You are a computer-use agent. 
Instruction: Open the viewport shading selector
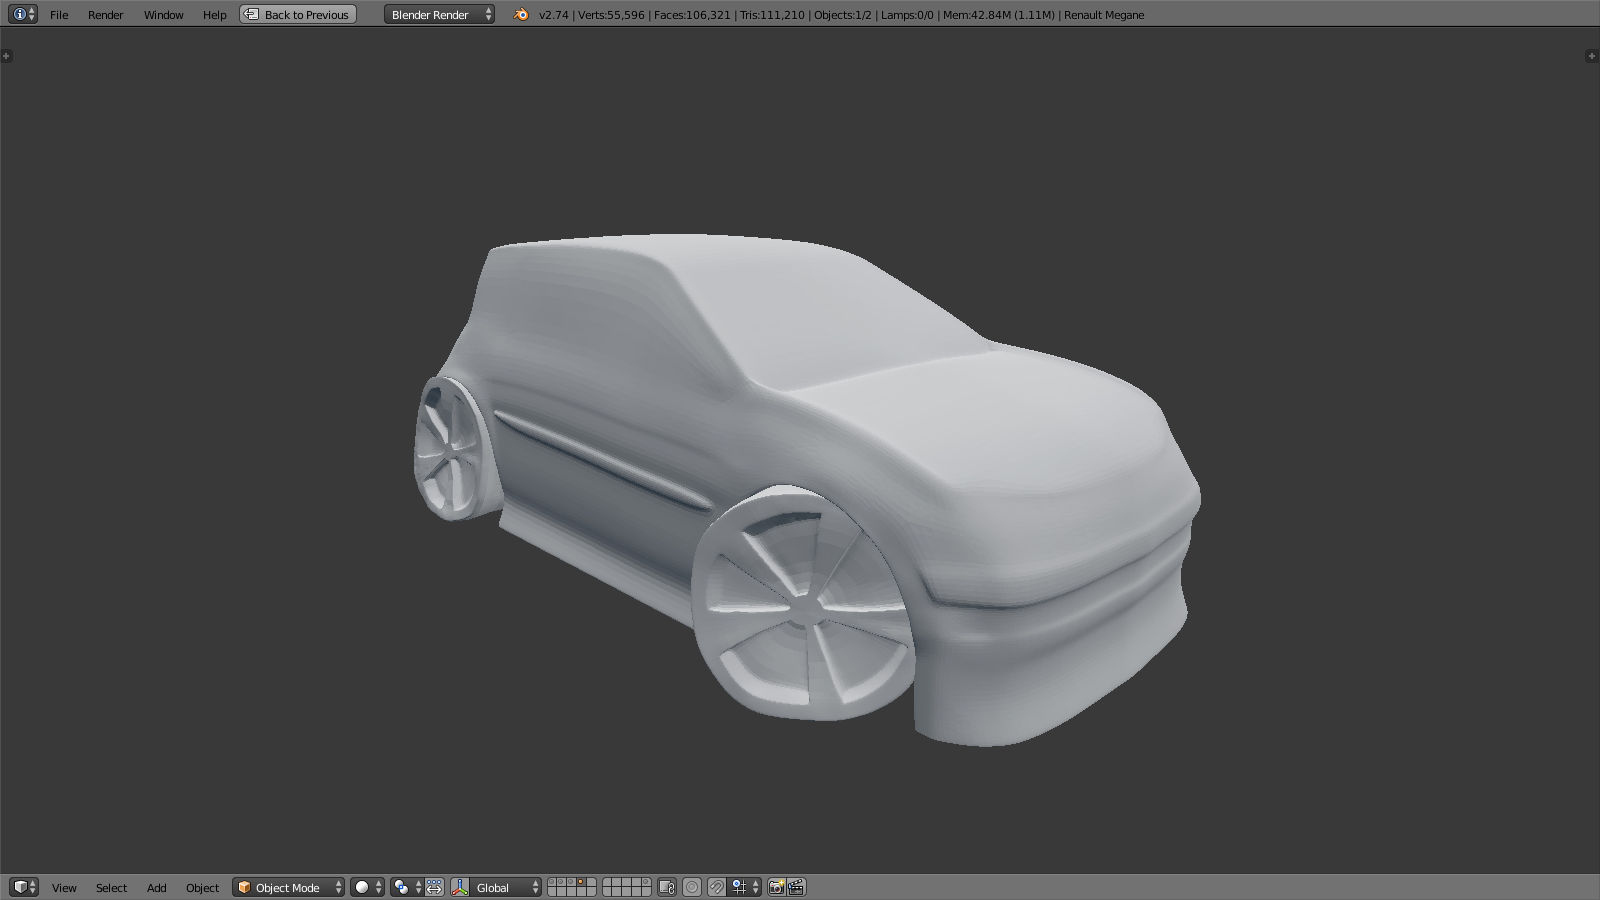click(367, 887)
